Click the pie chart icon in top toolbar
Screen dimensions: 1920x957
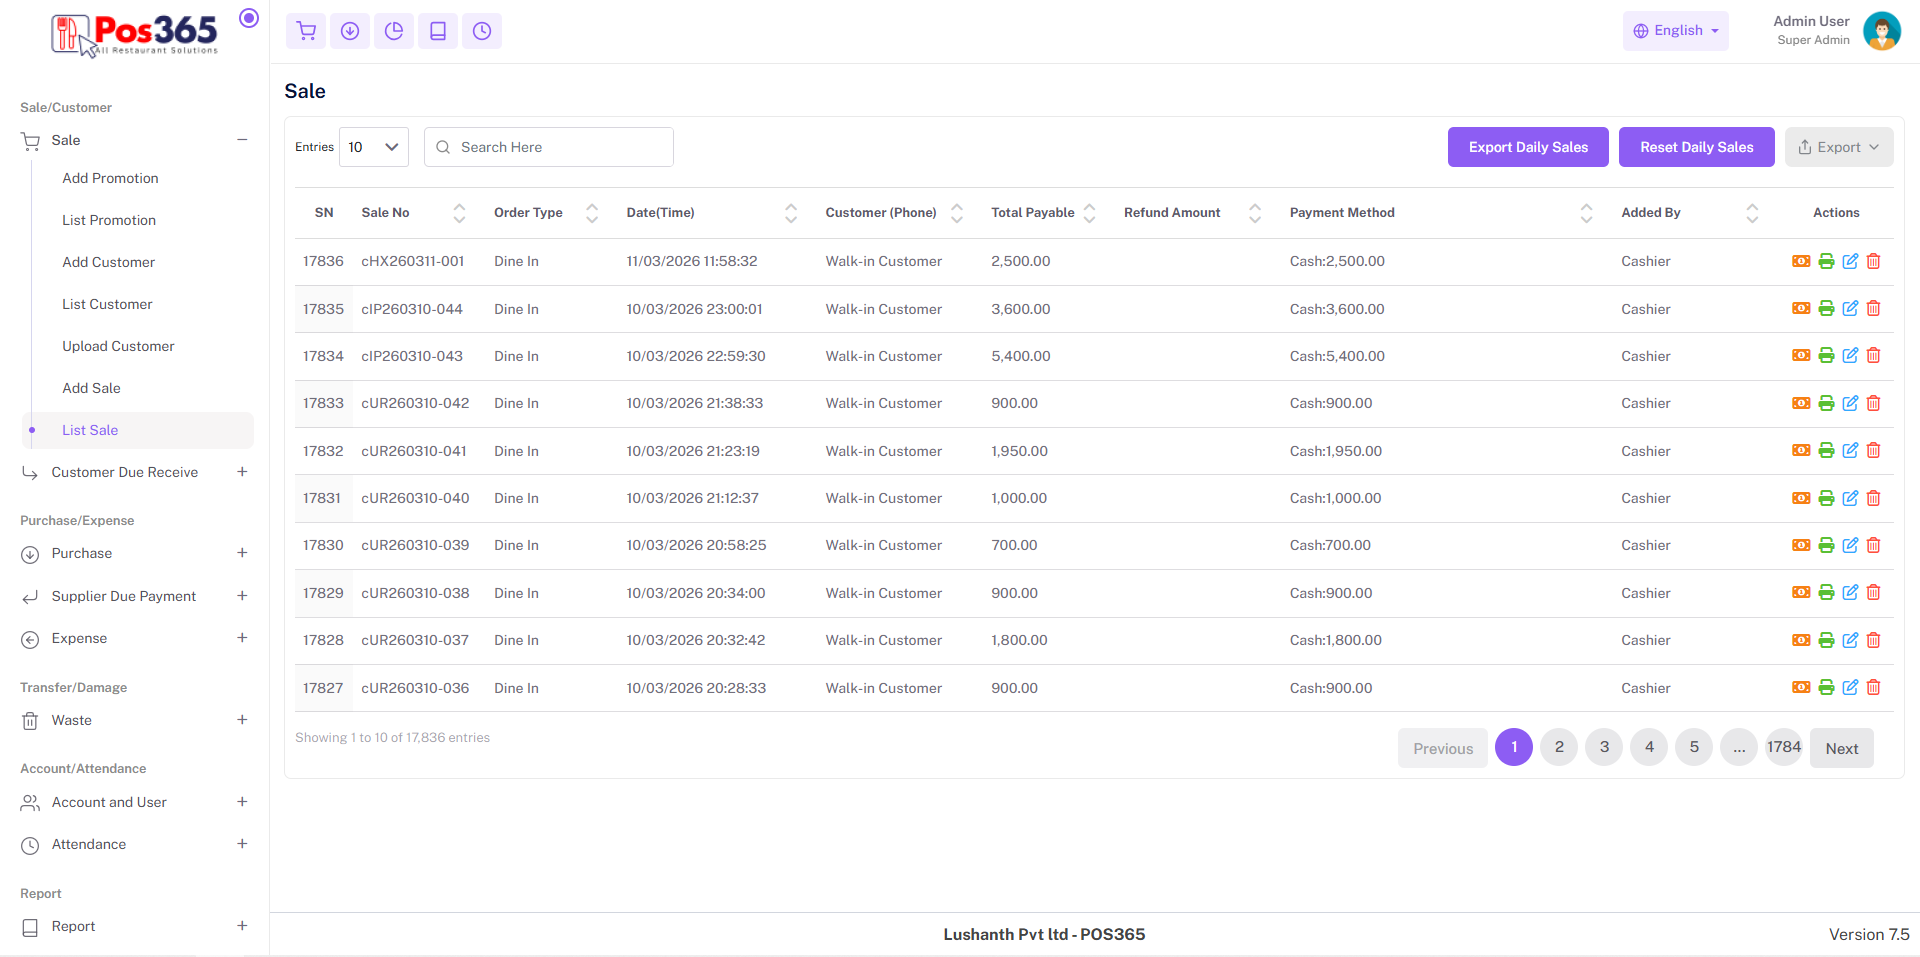click(394, 31)
